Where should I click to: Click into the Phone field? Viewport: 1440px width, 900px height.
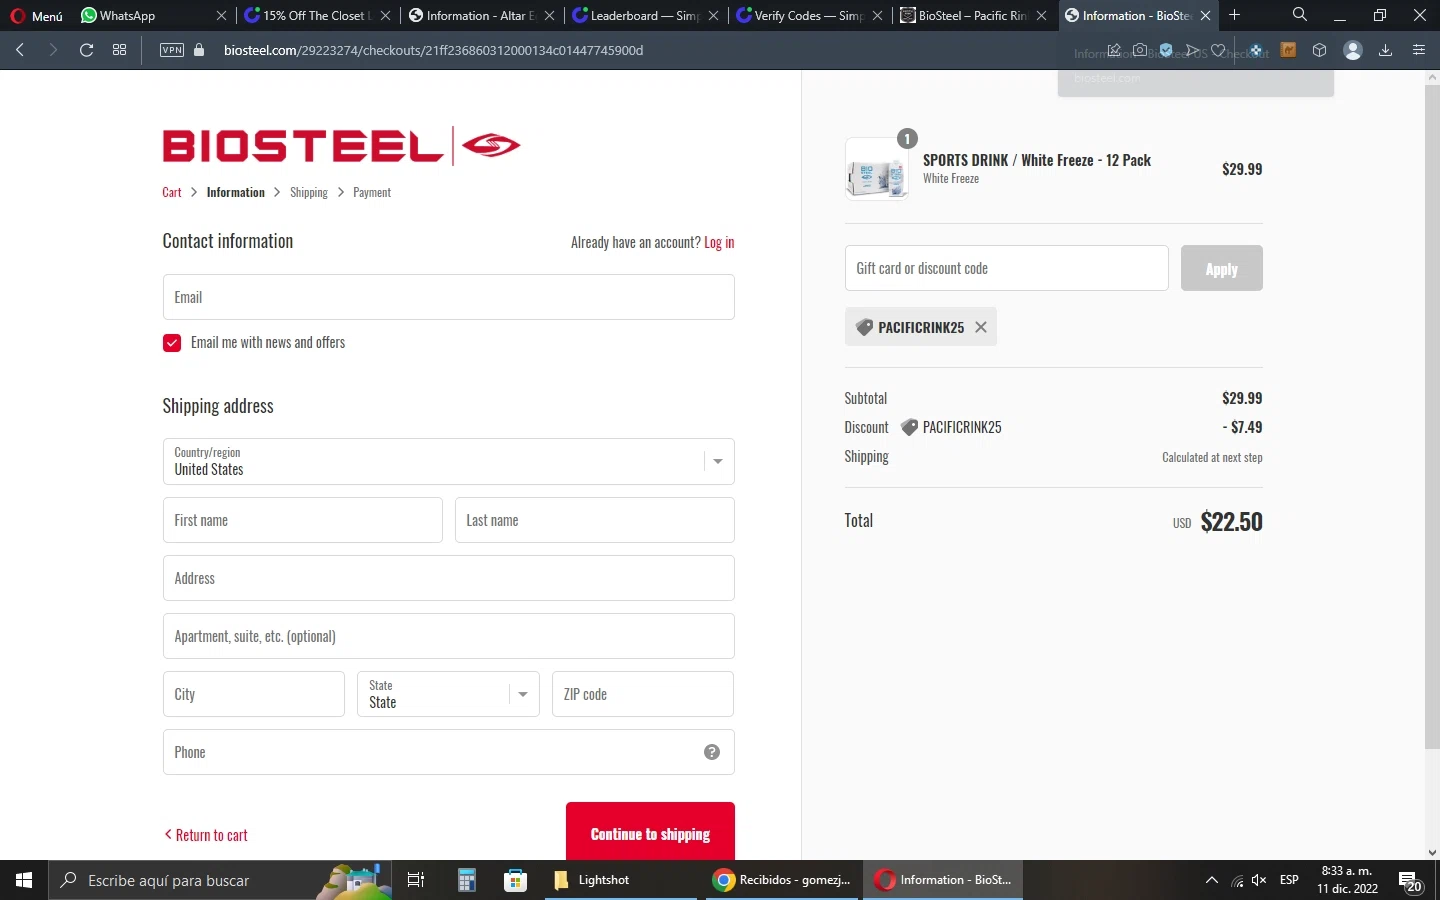[449, 752]
